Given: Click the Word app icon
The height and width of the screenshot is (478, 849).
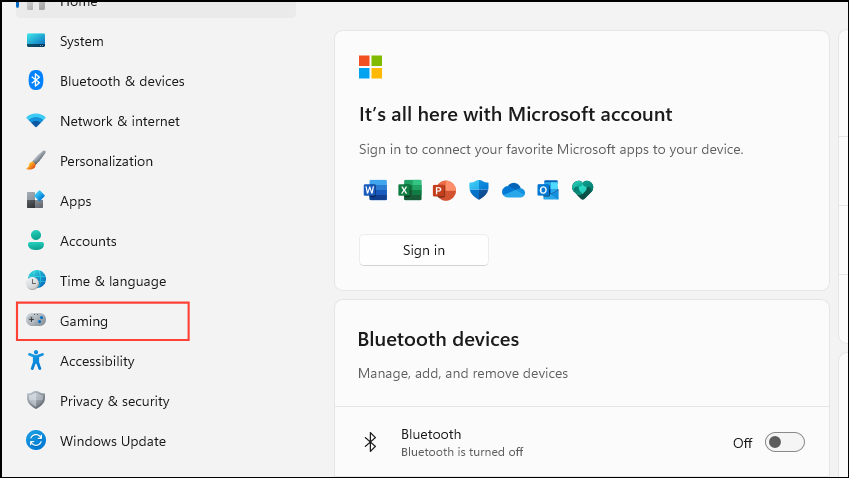Looking at the screenshot, I should point(375,190).
